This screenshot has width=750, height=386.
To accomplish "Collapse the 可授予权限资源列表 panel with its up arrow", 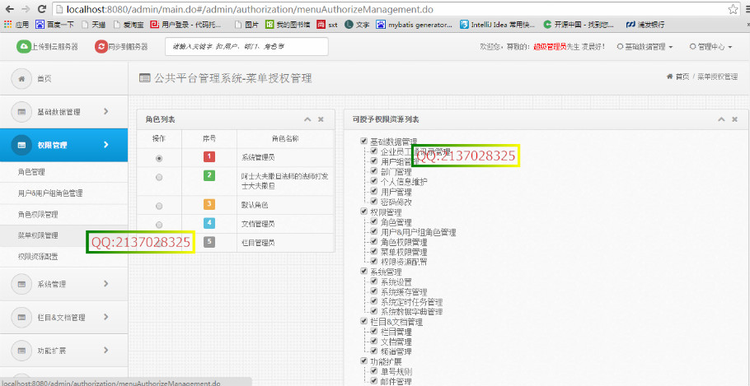I will click(721, 119).
